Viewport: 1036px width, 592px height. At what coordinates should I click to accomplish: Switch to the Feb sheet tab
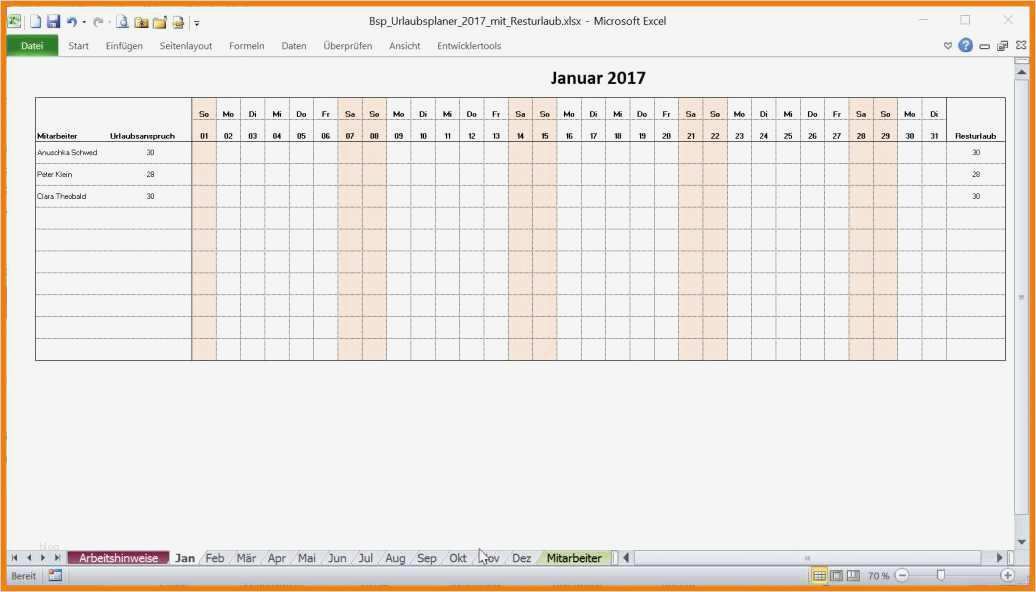215,558
